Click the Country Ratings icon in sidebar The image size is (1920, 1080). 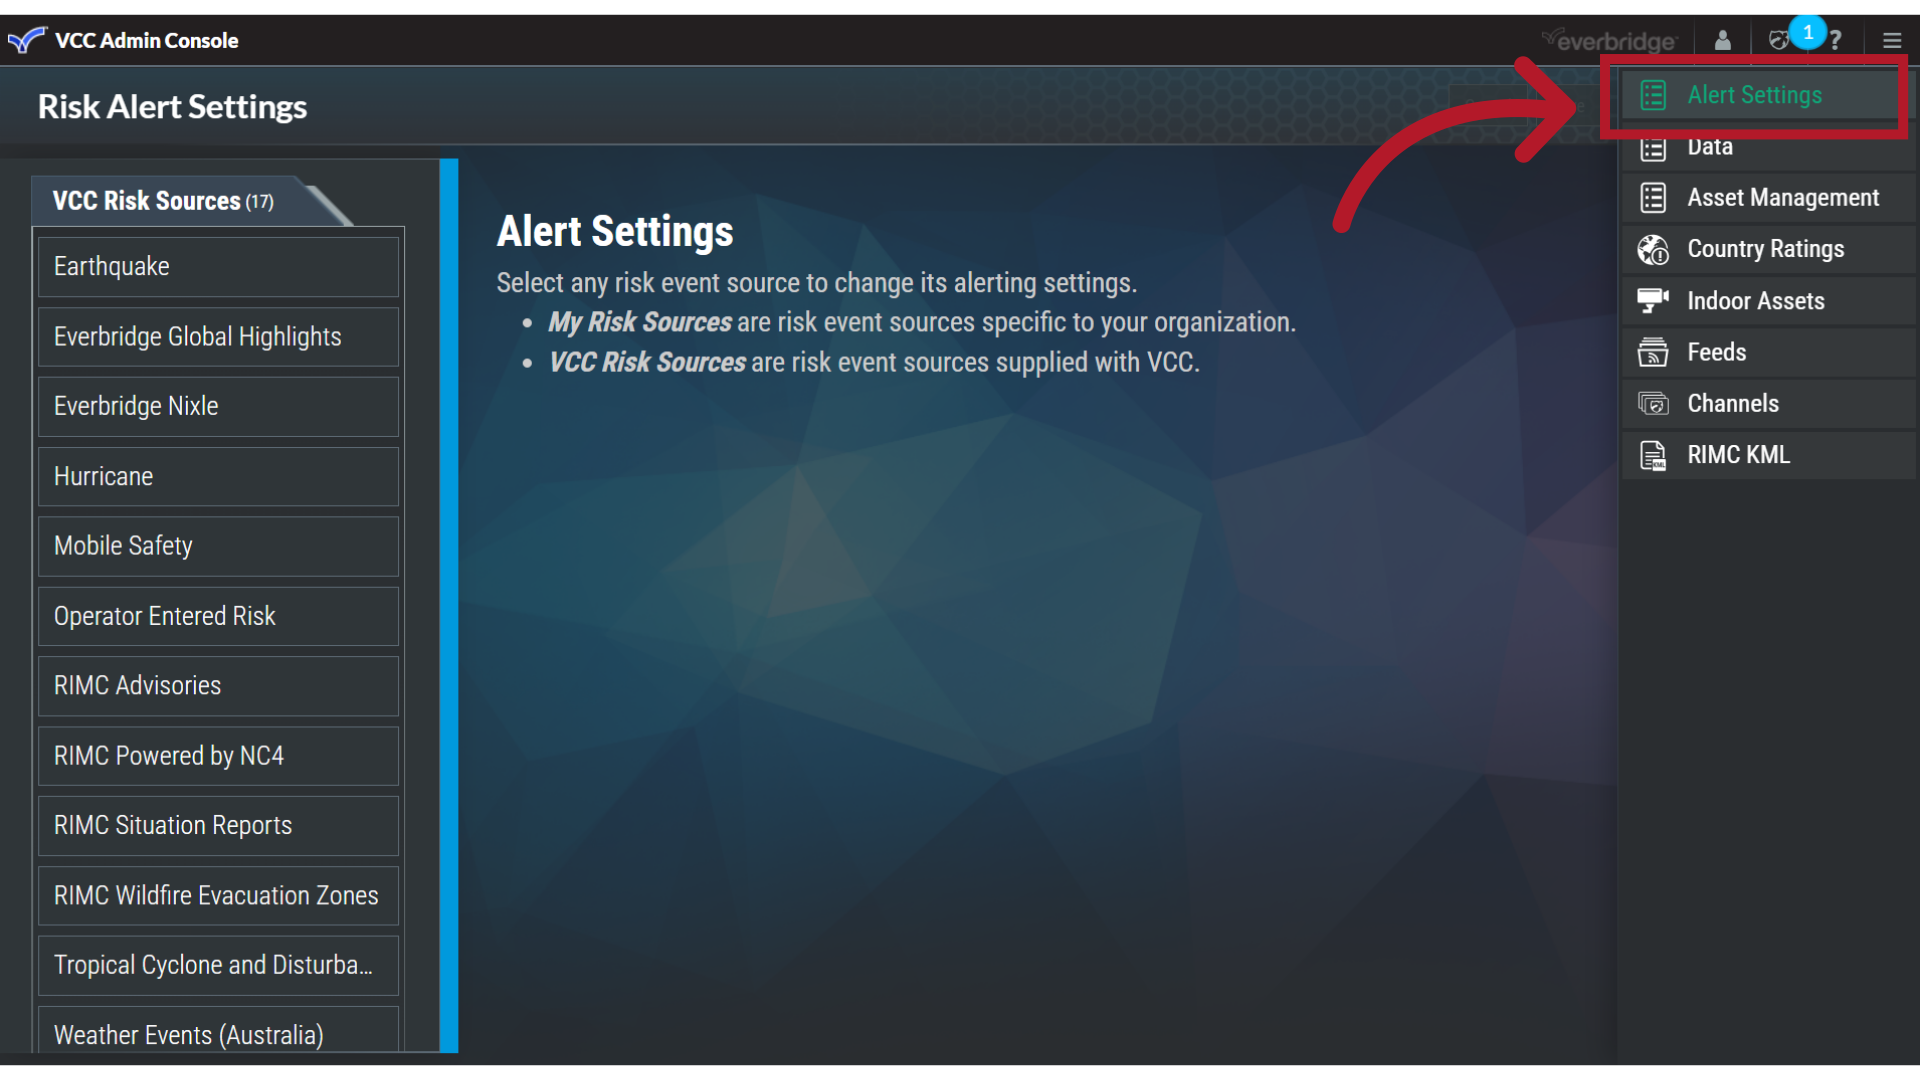click(1654, 248)
